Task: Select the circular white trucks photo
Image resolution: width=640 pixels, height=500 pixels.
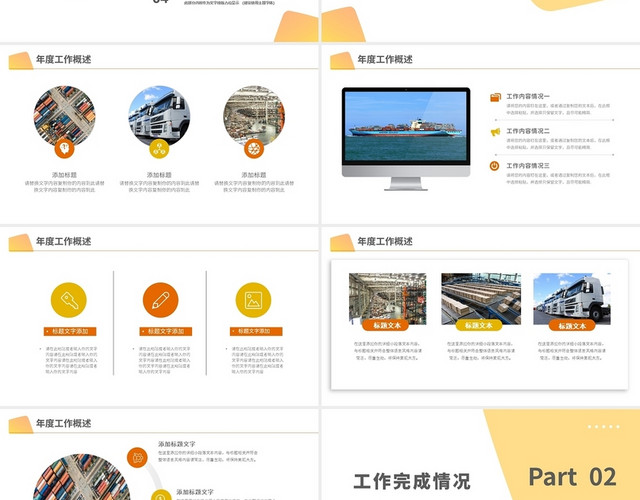Action: (x=159, y=116)
